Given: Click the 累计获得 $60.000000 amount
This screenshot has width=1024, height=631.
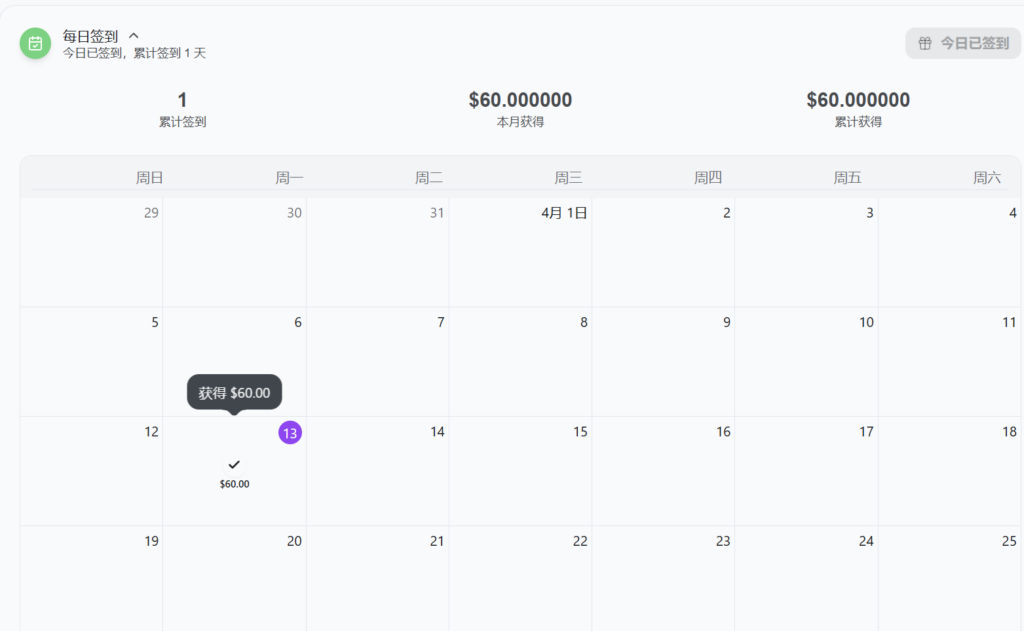Looking at the screenshot, I should (858, 100).
